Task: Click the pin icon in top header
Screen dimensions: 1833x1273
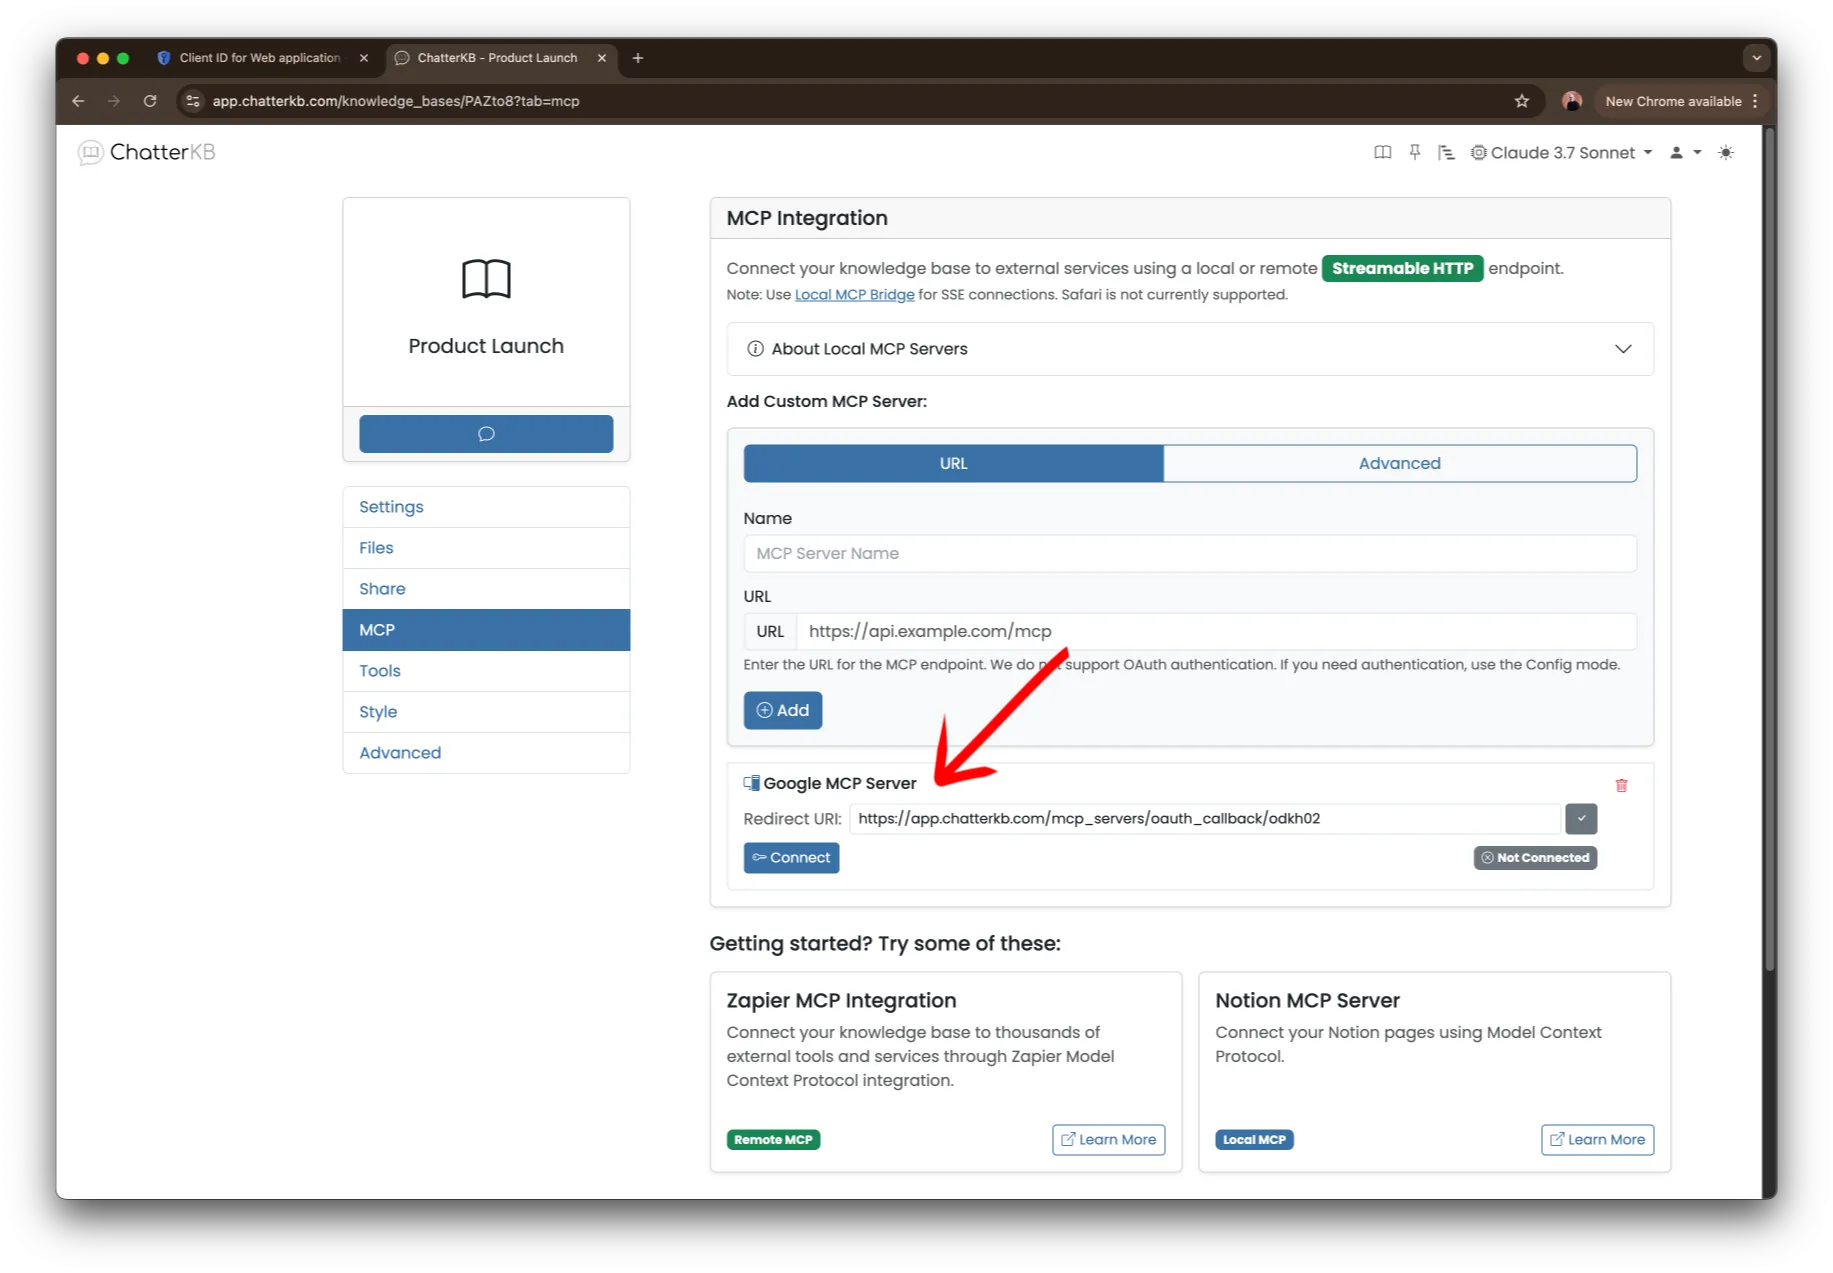Action: coord(1415,153)
